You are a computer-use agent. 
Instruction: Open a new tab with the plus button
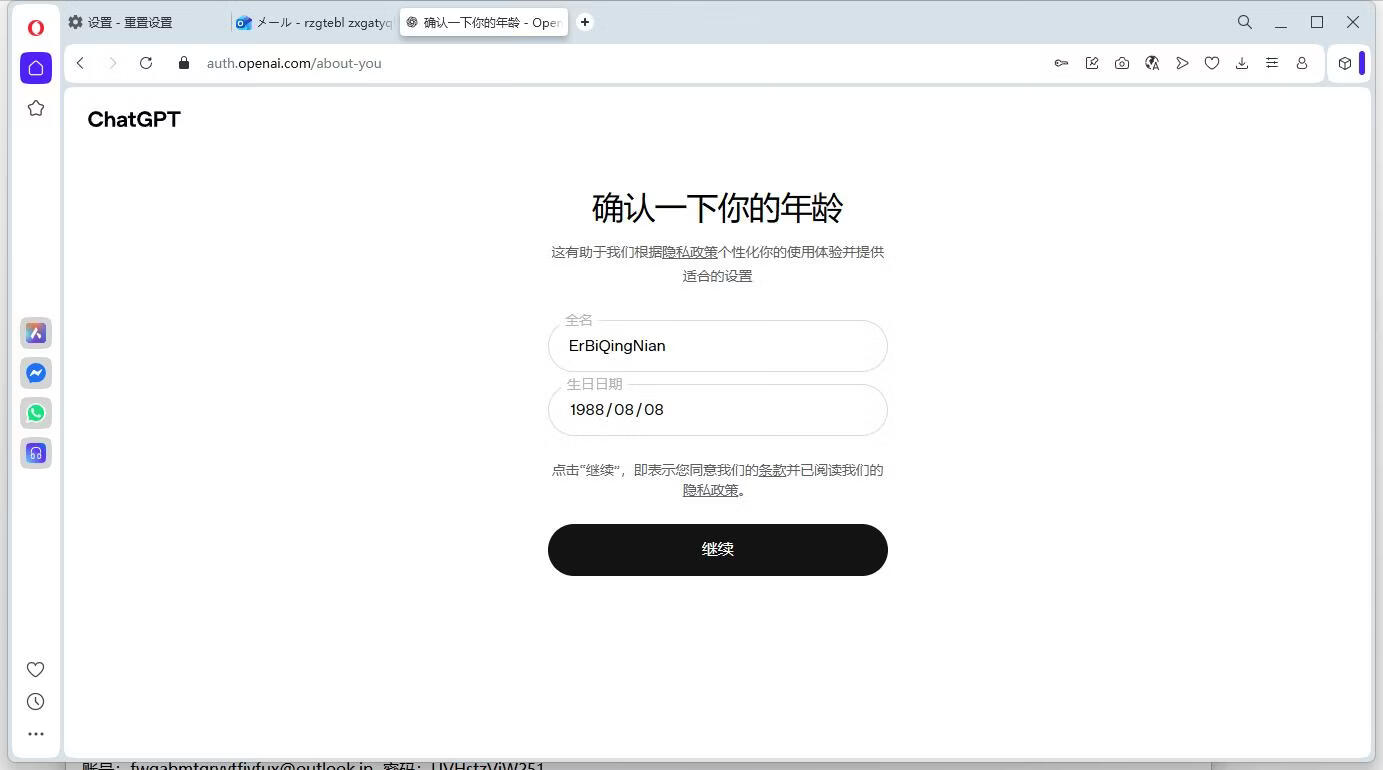coord(585,22)
